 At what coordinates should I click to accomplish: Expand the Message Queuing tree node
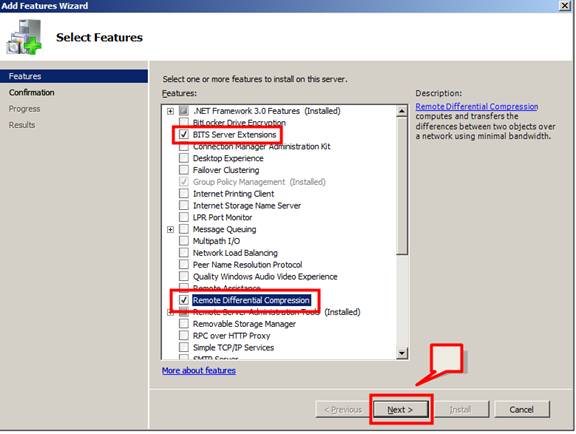(x=170, y=229)
